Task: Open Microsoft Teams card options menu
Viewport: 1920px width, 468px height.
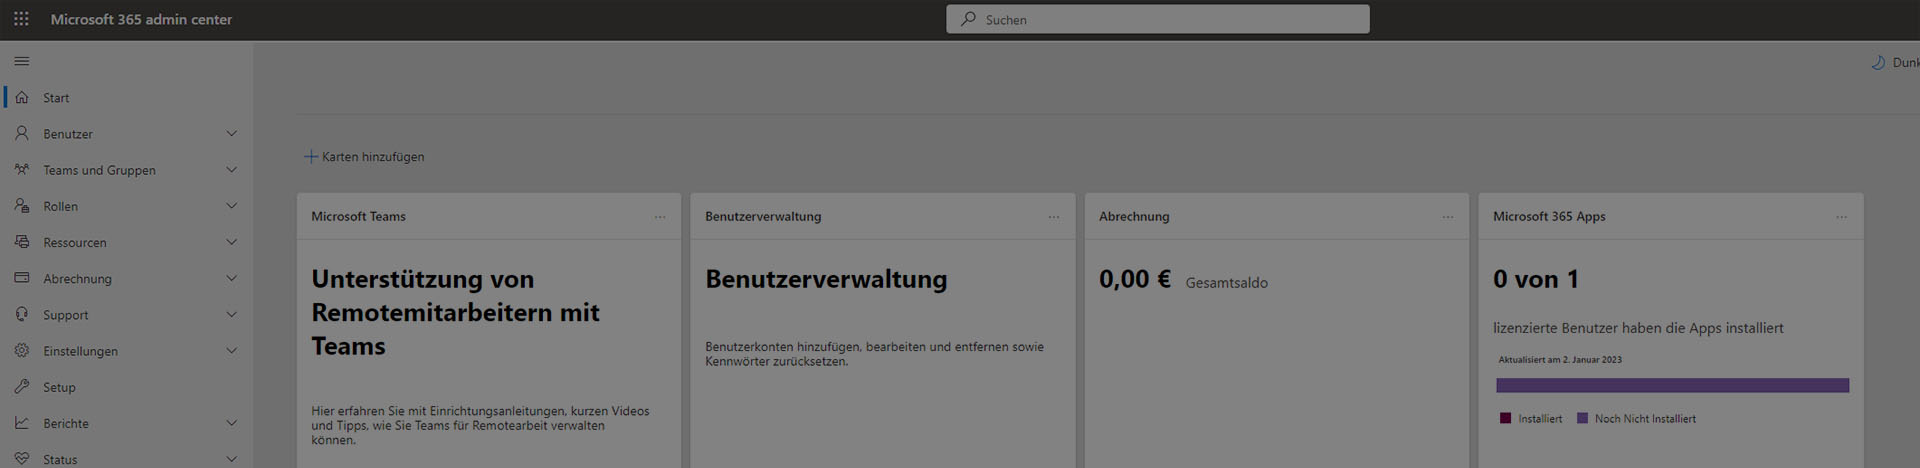Action: pyautogui.click(x=660, y=217)
